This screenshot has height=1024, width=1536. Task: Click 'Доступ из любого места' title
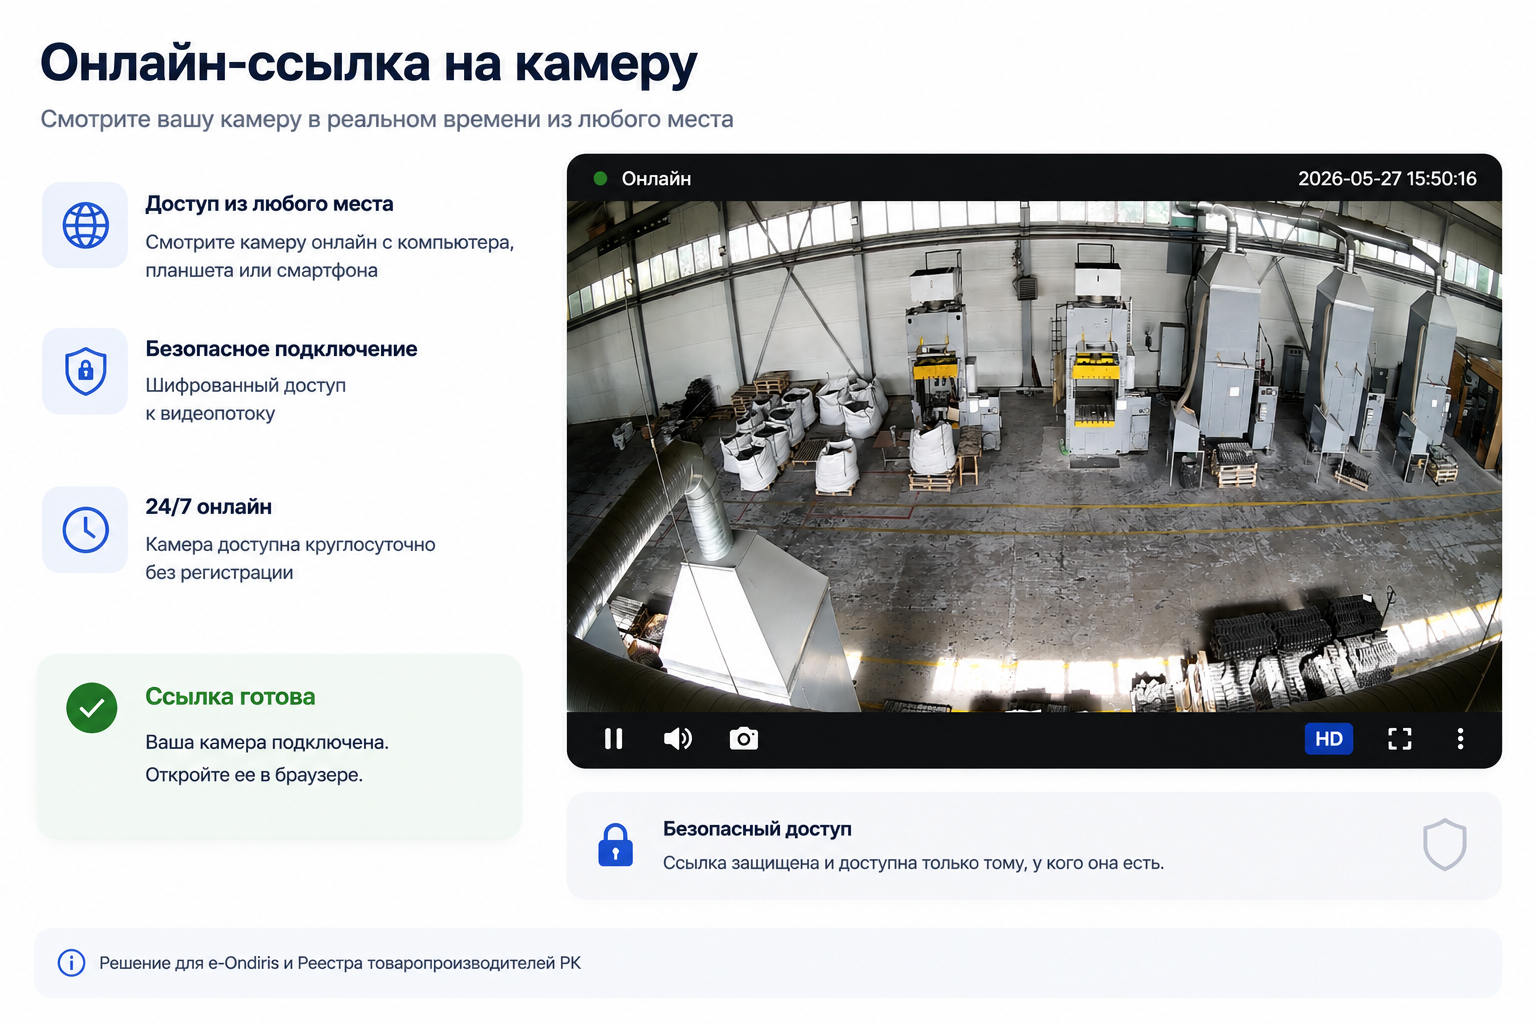[x=269, y=204]
